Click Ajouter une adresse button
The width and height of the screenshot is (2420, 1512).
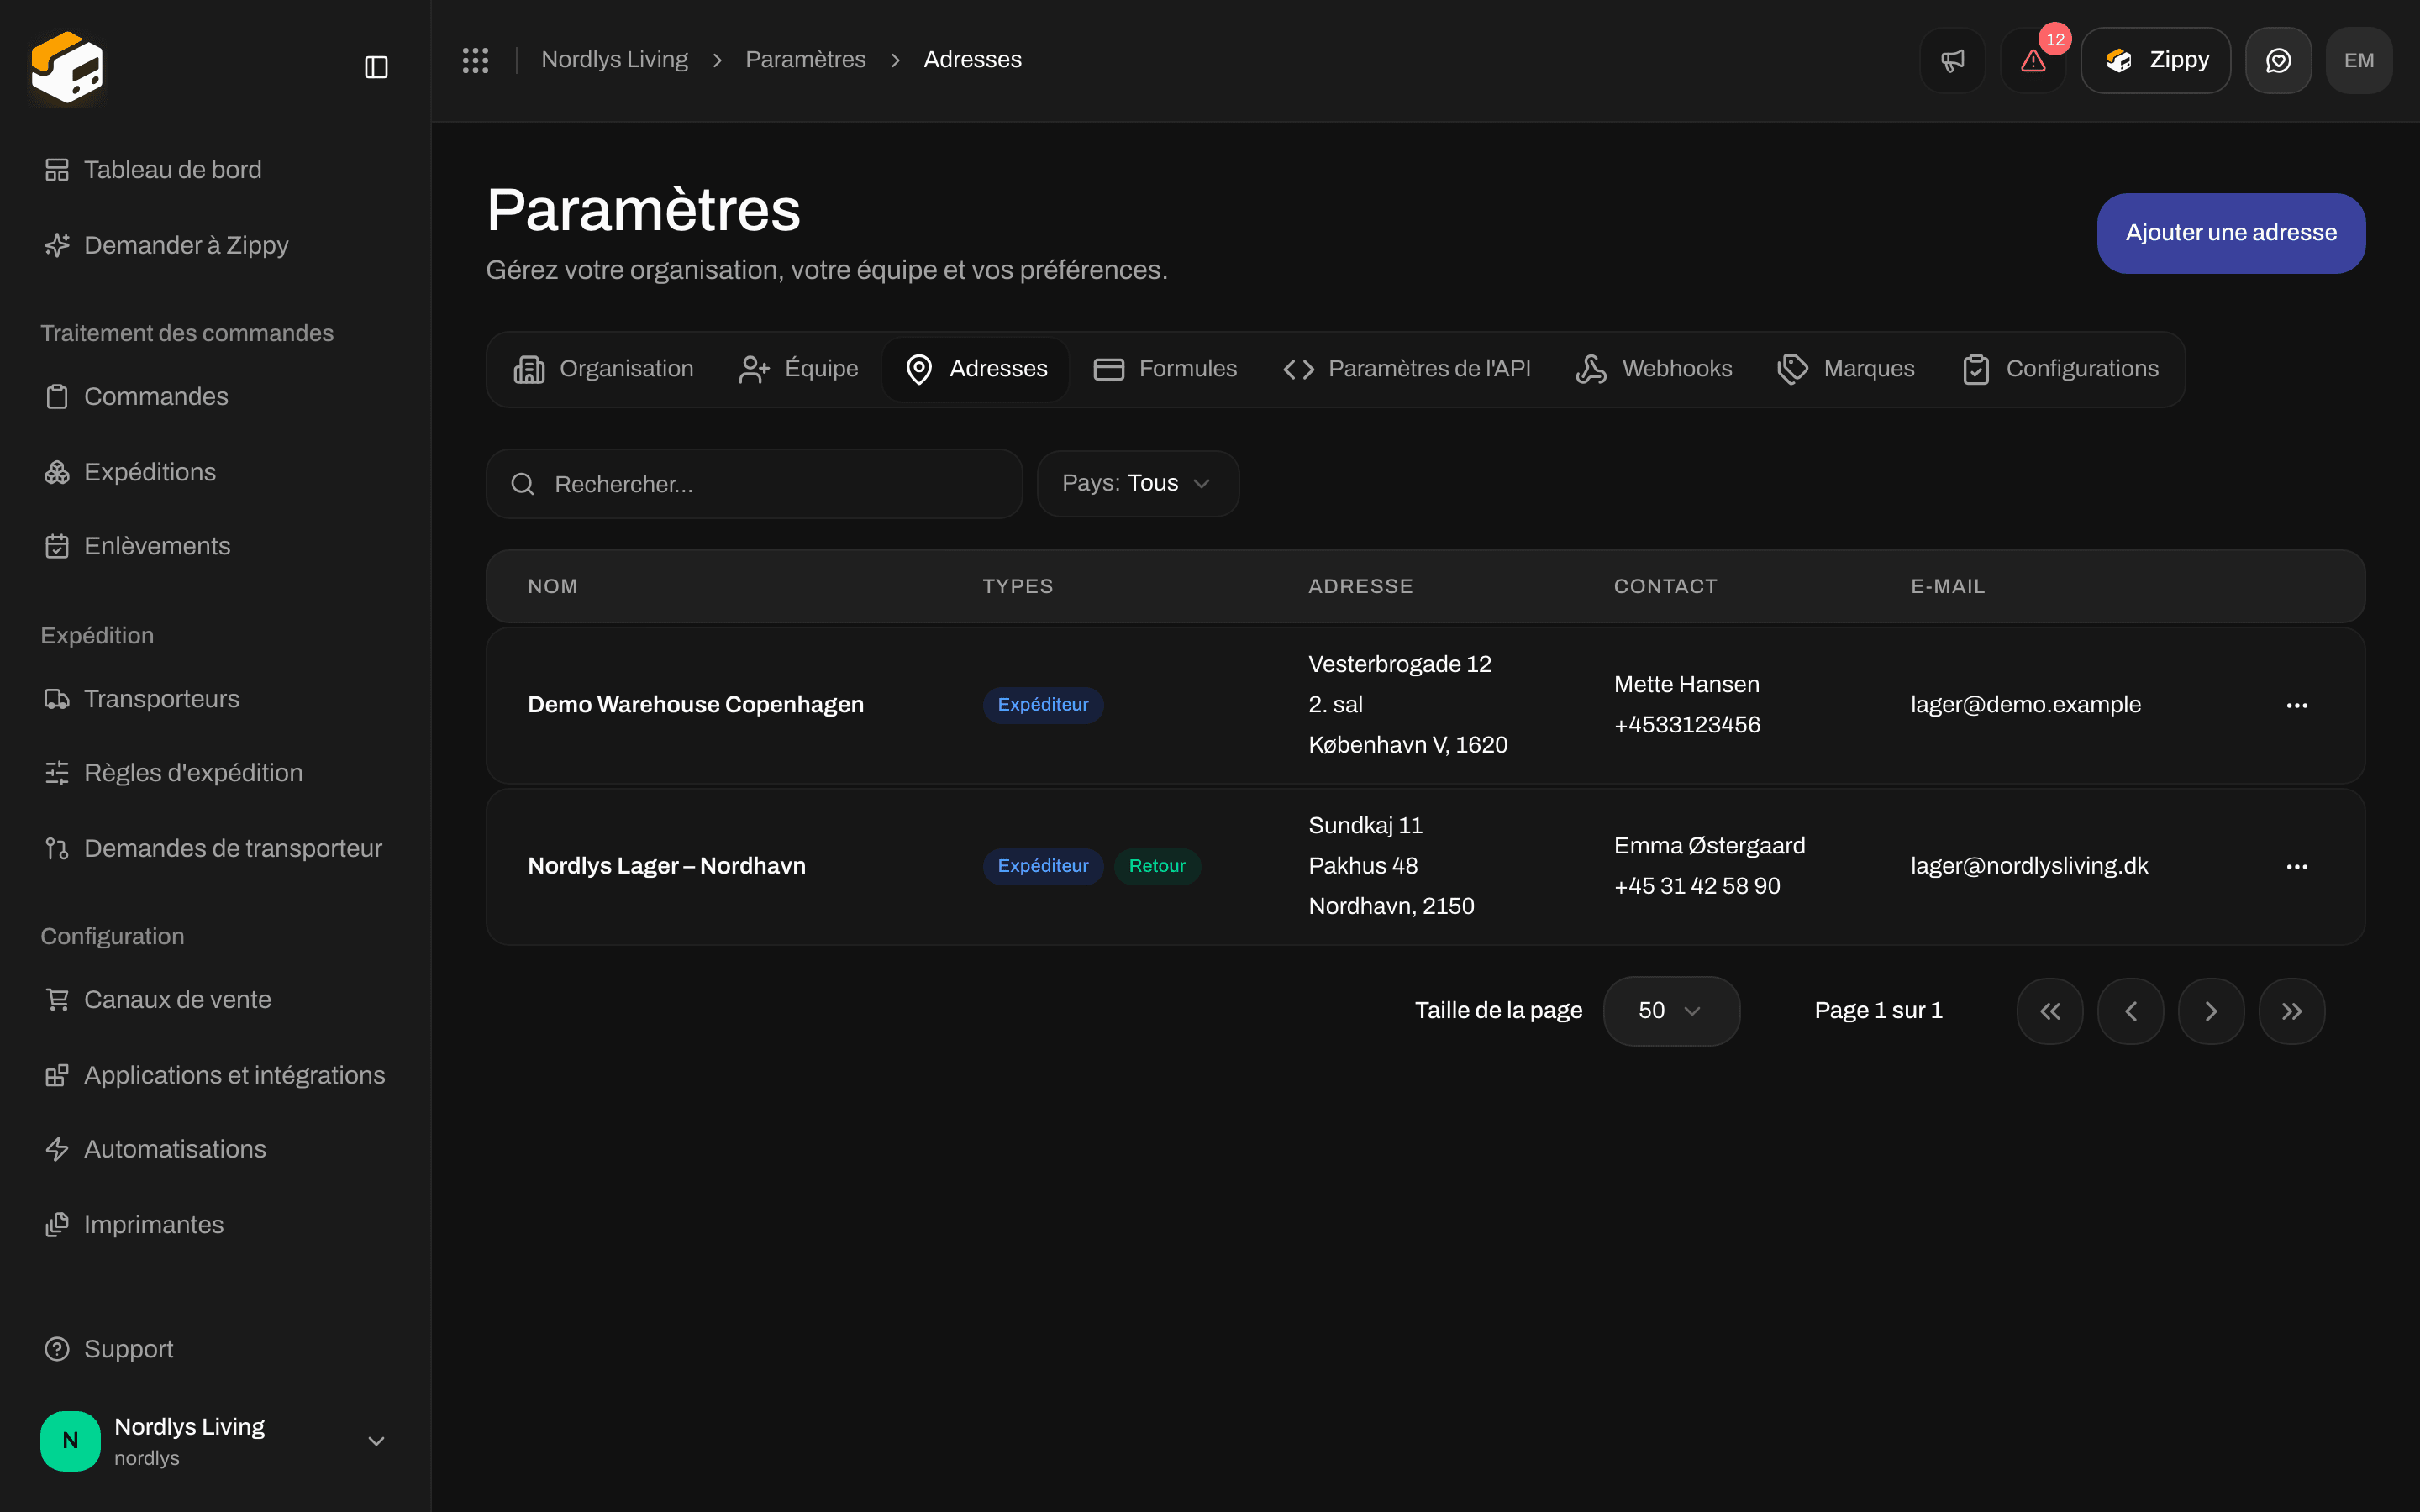point(2231,233)
